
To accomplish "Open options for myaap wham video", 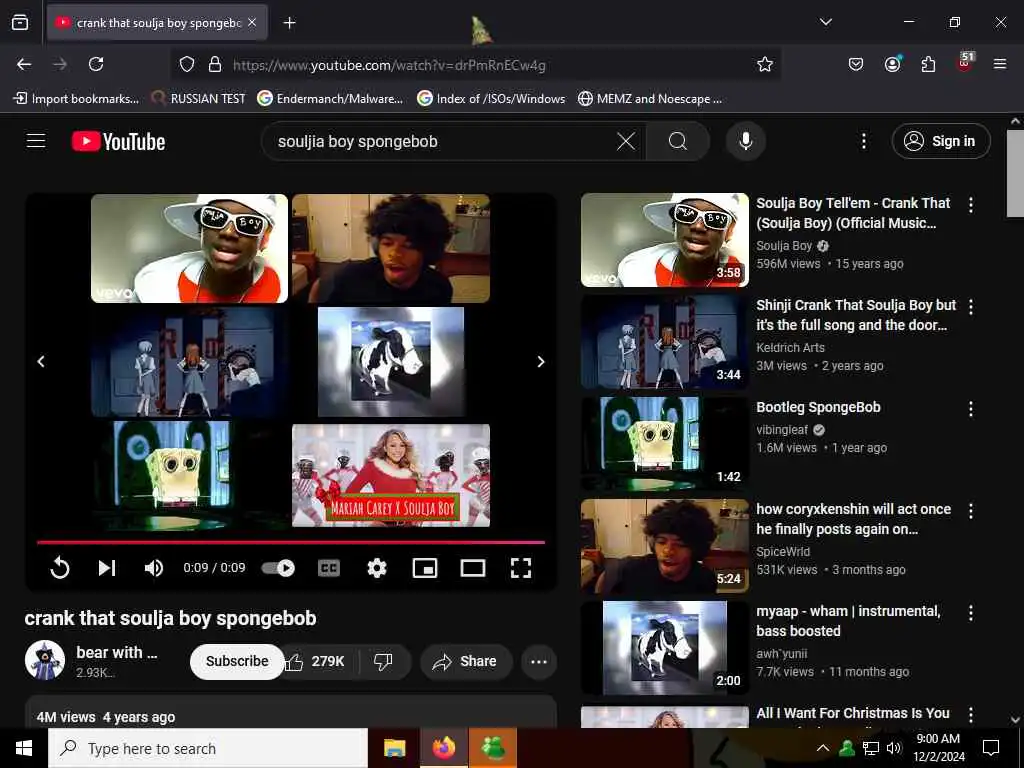I will [971, 613].
